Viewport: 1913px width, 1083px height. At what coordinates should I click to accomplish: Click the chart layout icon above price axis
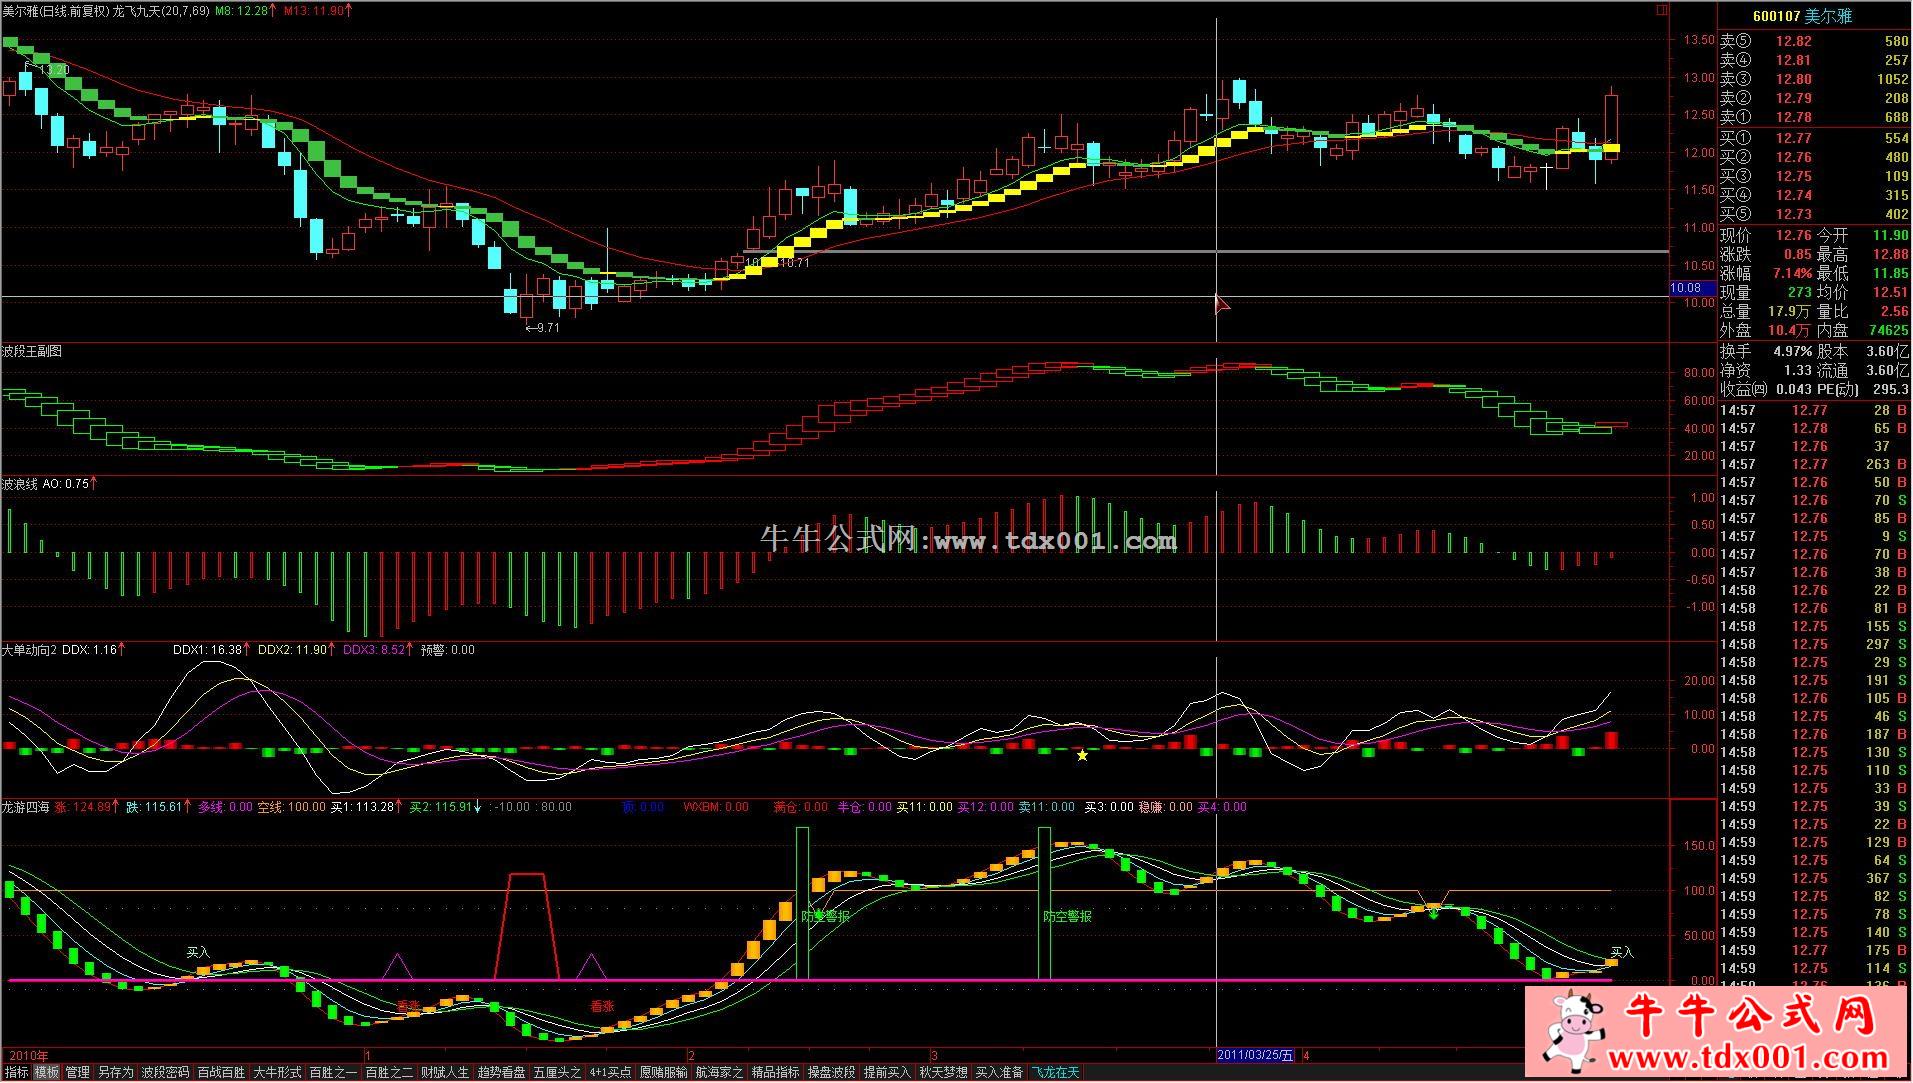tap(1662, 10)
